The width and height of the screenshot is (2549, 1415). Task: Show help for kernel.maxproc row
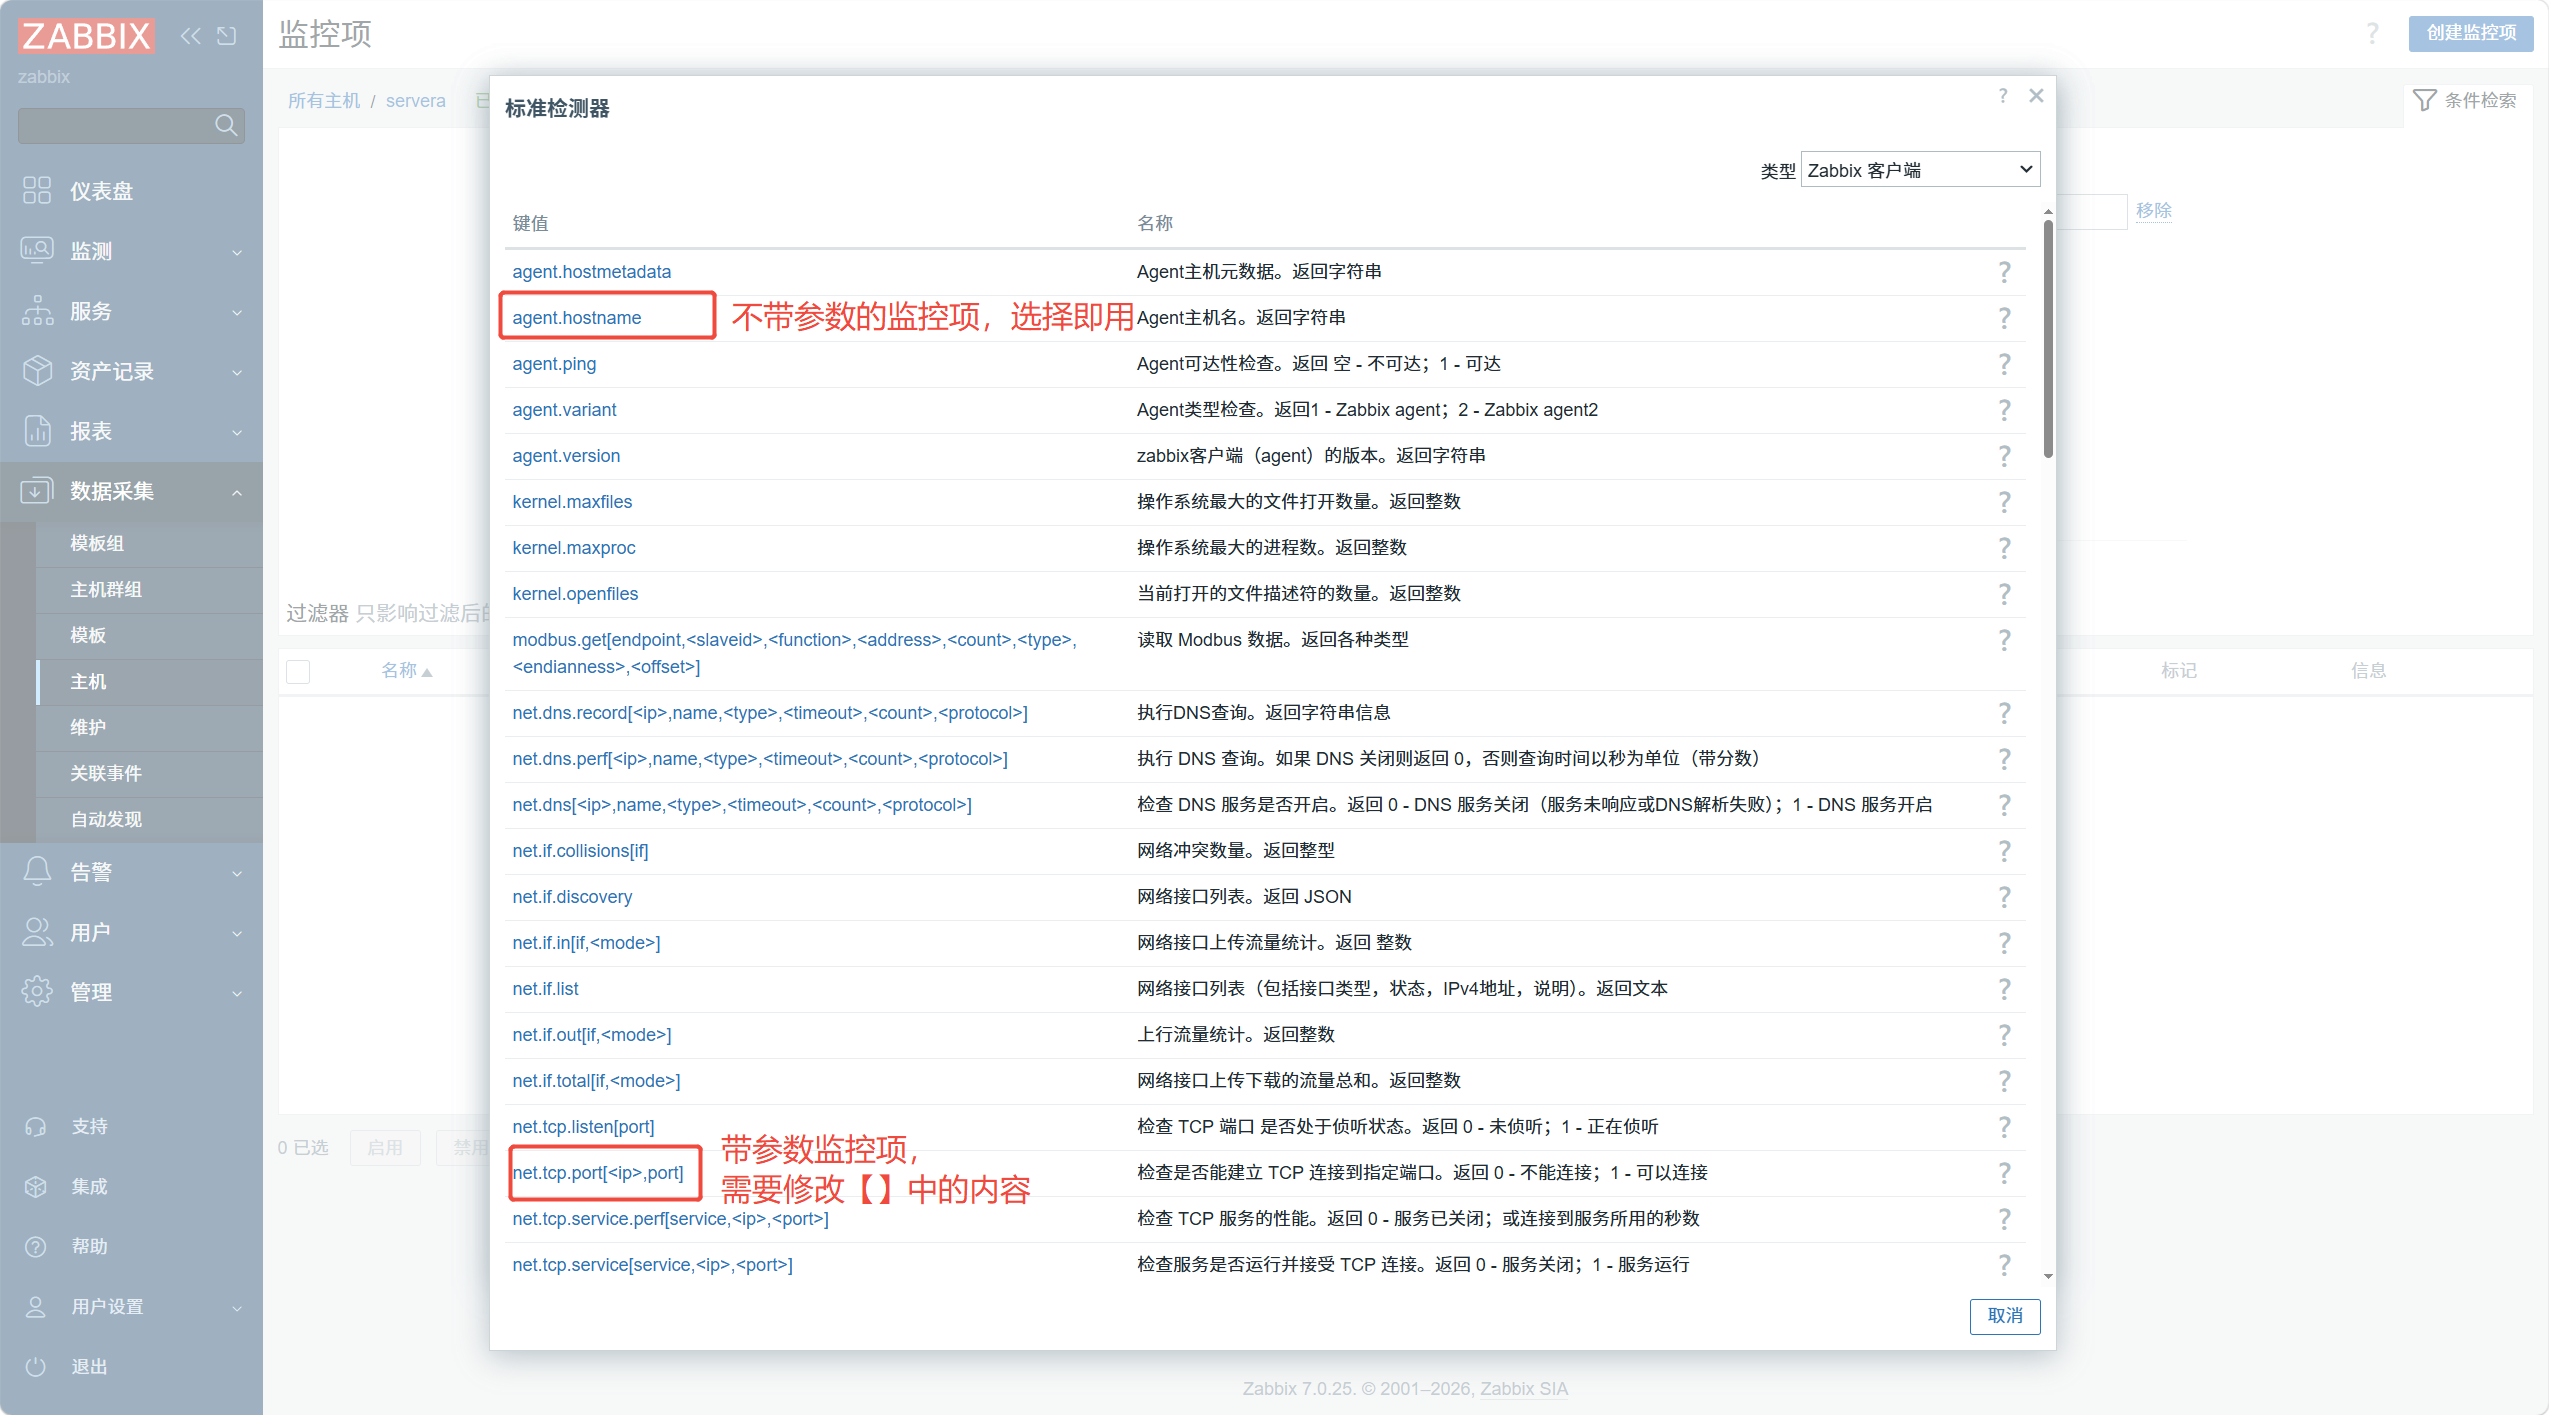tap(2004, 548)
